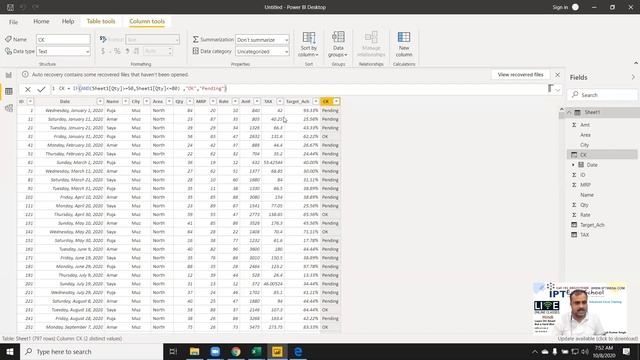Collapse the Sheet1 table in Fields
Image resolution: width=640 pixels, height=360 pixels.
coord(569,112)
